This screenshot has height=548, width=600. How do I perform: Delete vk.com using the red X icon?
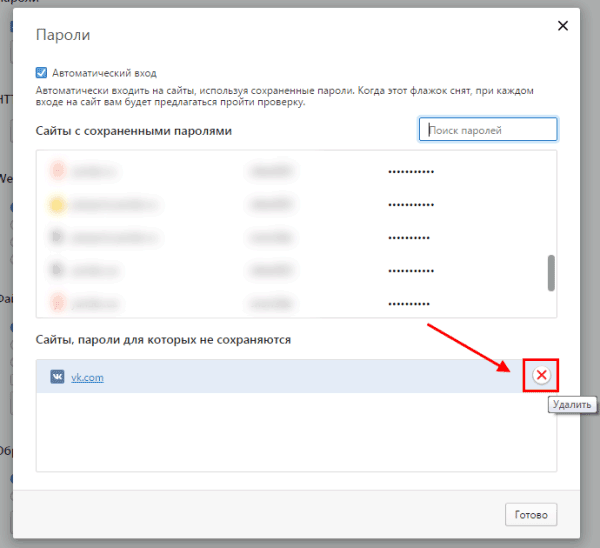(541, 375)
